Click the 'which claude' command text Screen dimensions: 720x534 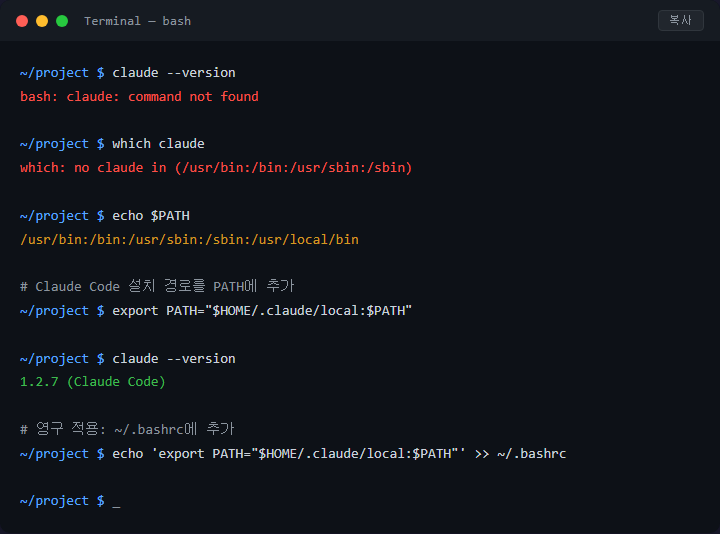coord(158,144)
